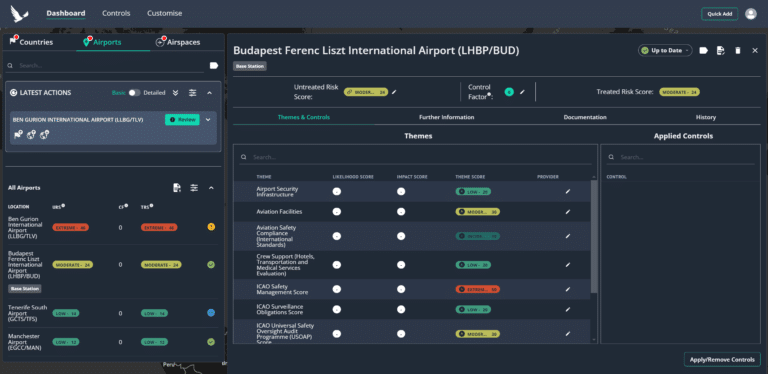The image size is (768, 374).
Task: Click Aviation Facilities impact score circle
Action: (x=401, y=211)
